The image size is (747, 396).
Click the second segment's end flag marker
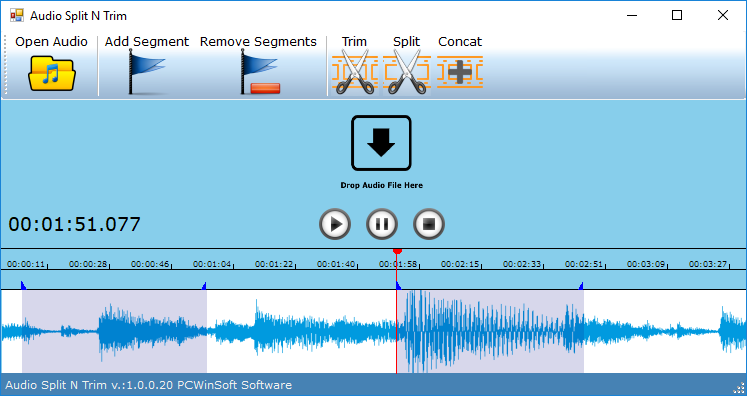[581, 285]
